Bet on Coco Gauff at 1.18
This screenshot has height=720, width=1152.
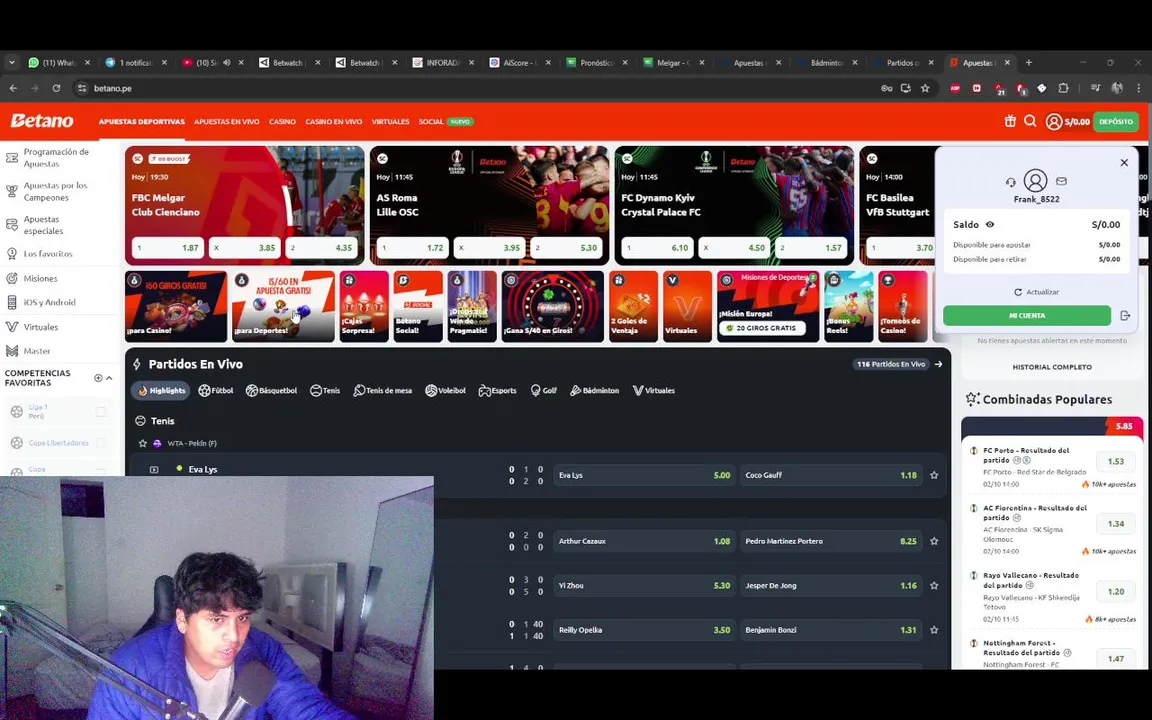[831, 475]
